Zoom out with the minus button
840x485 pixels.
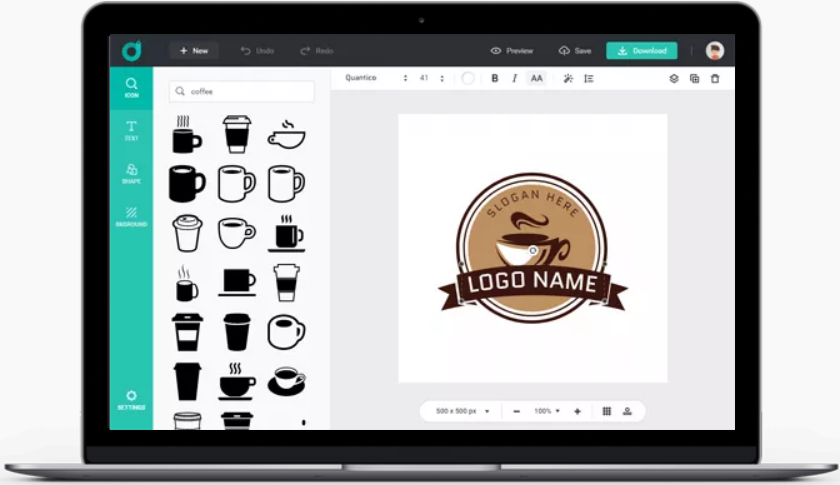516,412
